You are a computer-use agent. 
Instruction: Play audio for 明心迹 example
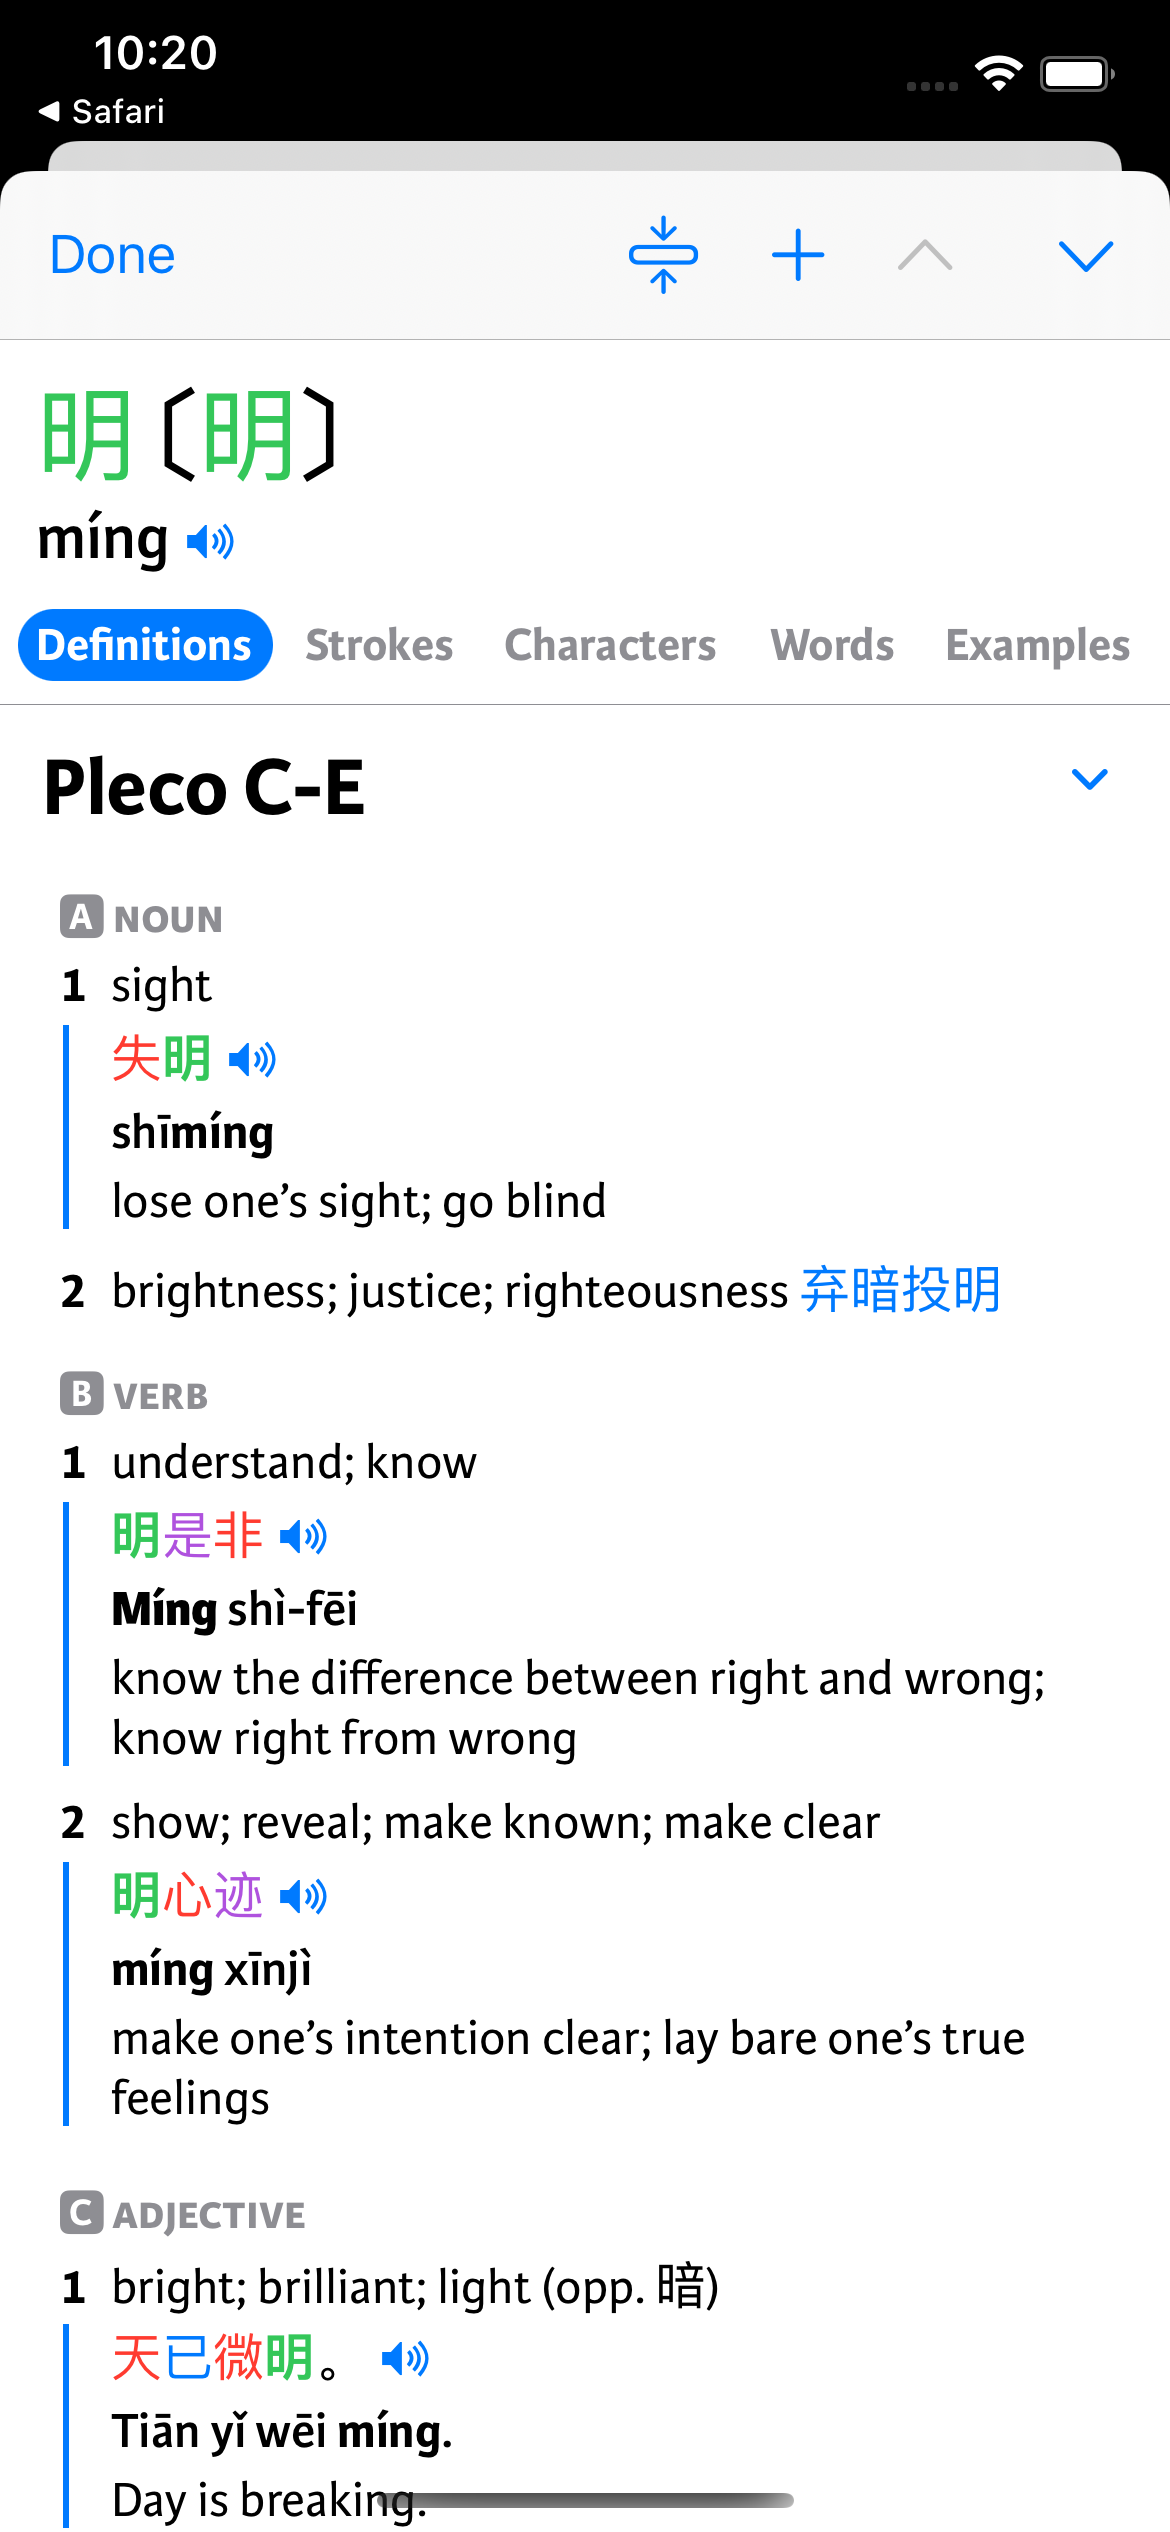[303, 1896]
